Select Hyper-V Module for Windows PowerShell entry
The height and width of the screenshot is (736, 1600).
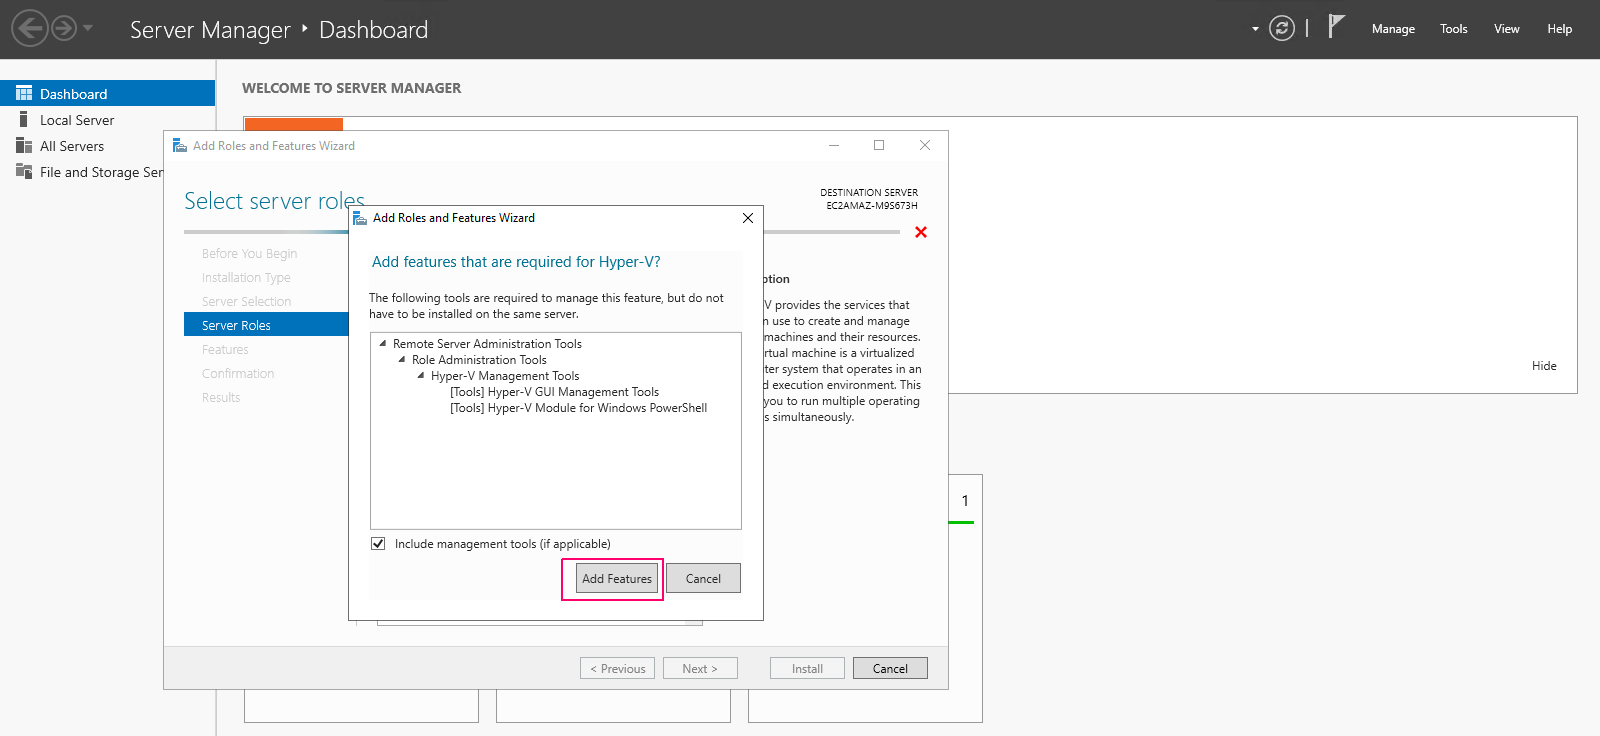click(578, 408)
